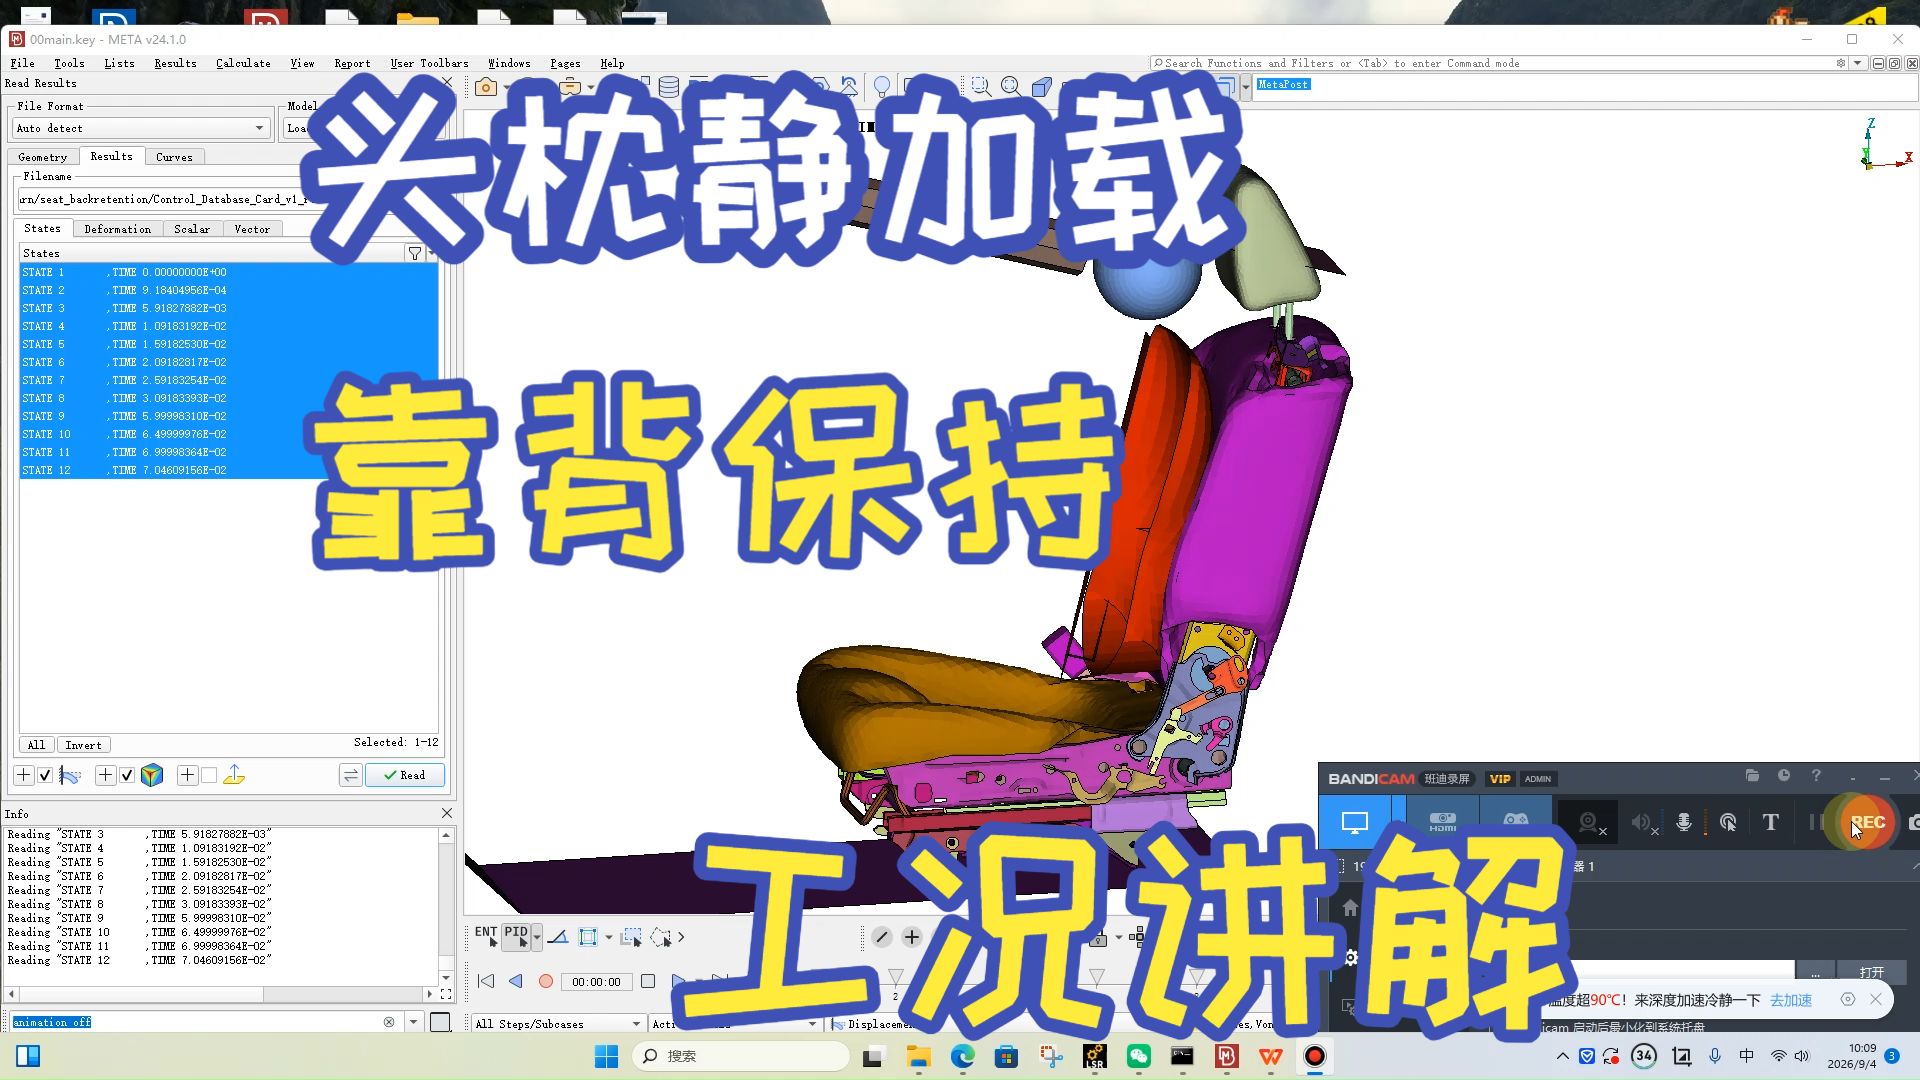Image resolution: width=1920 pixels, height=1080 pixels.
Task: Click Bandicam microphone icon
Action: tap(1684, 822)
